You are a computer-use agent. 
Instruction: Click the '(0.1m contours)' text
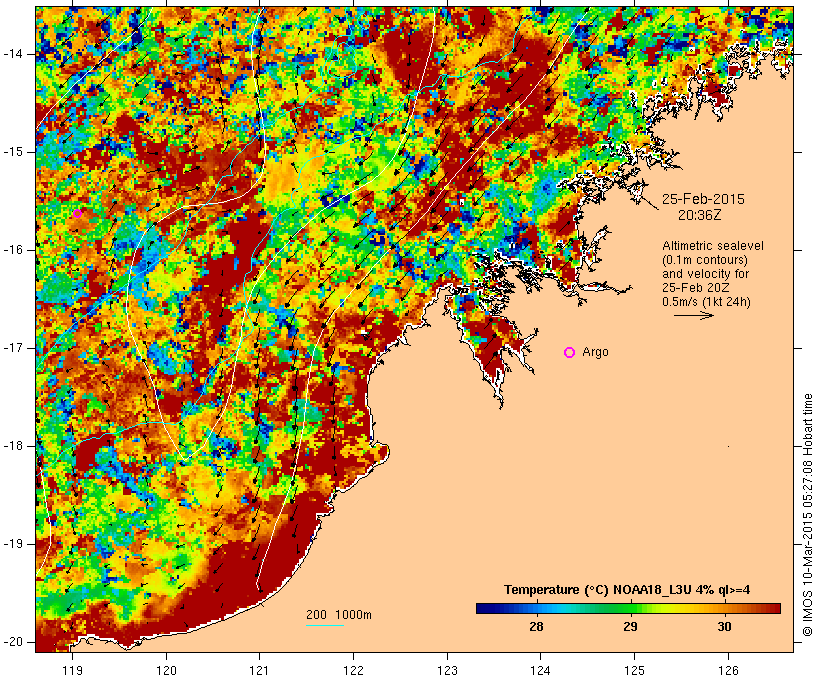(705, 260)
